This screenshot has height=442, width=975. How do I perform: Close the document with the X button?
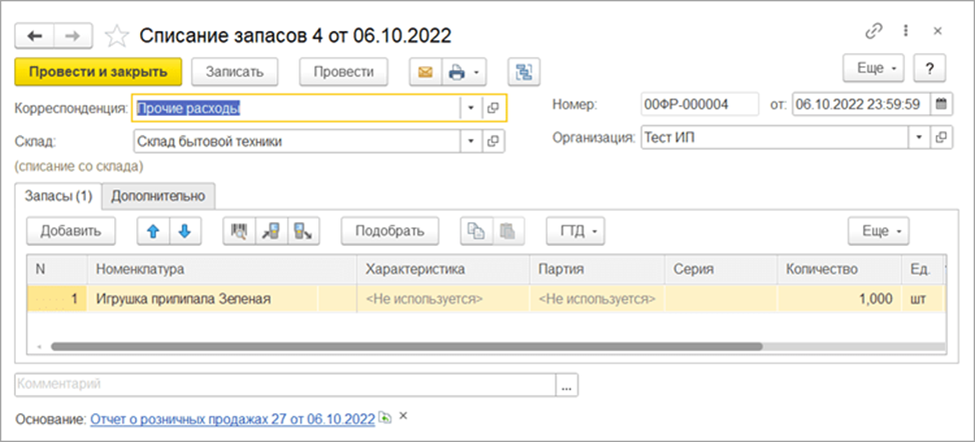tap(938, 31)
